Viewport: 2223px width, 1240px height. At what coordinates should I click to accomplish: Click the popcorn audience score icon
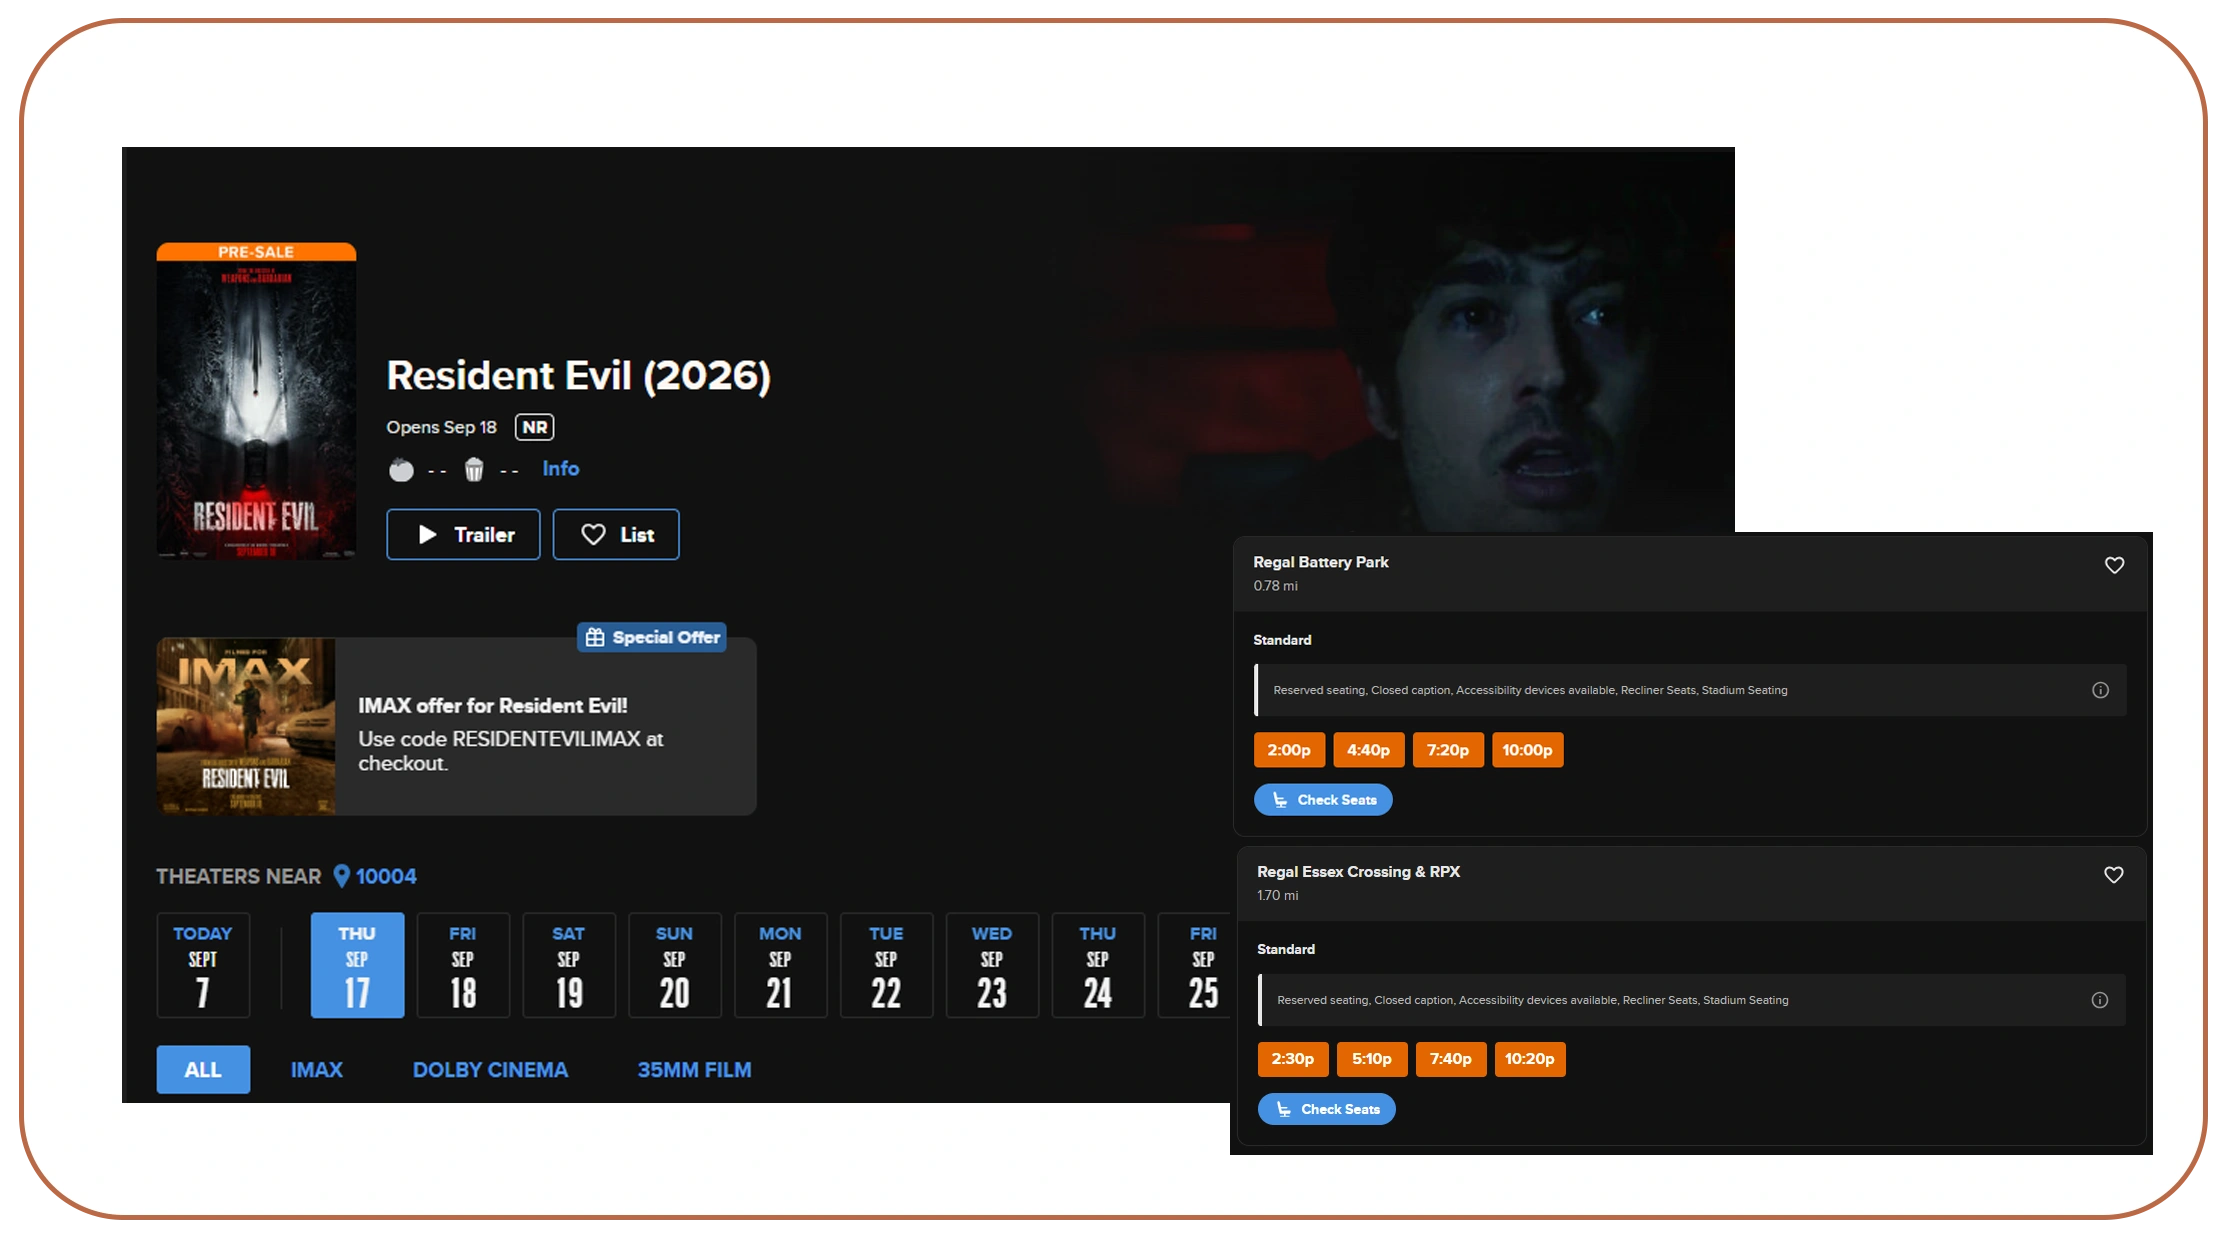(x=474, y=469)
